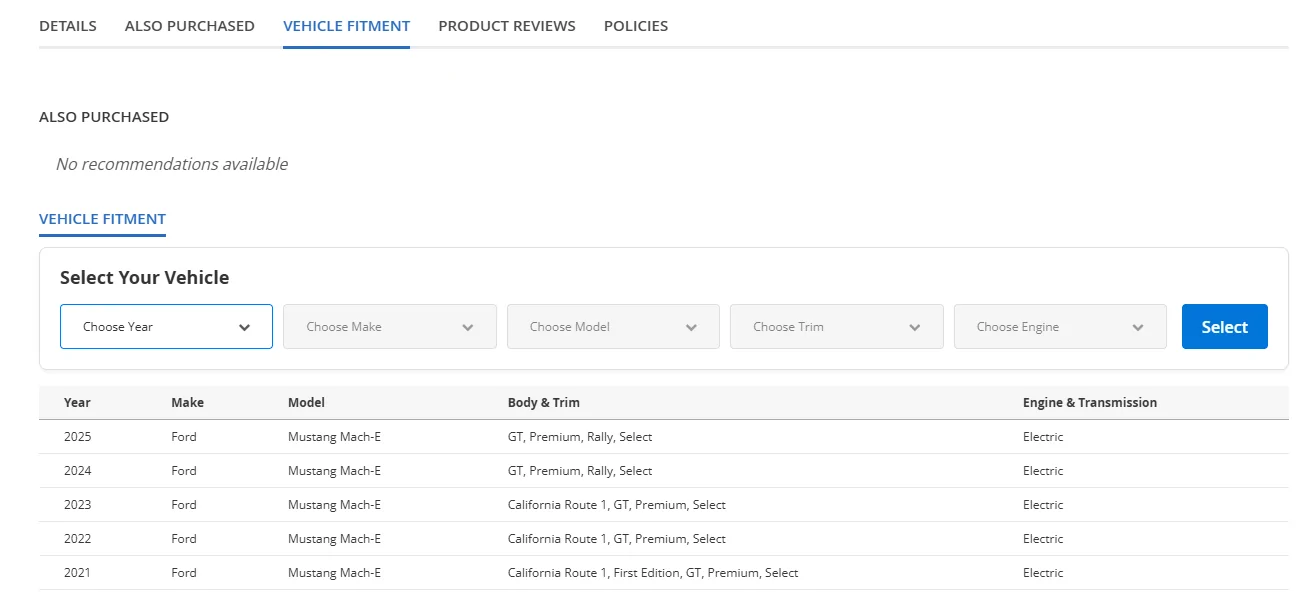Screen dimensions: 1306x594
Task: Click Electric in the 2024 row
Action: click(1043, 471)
